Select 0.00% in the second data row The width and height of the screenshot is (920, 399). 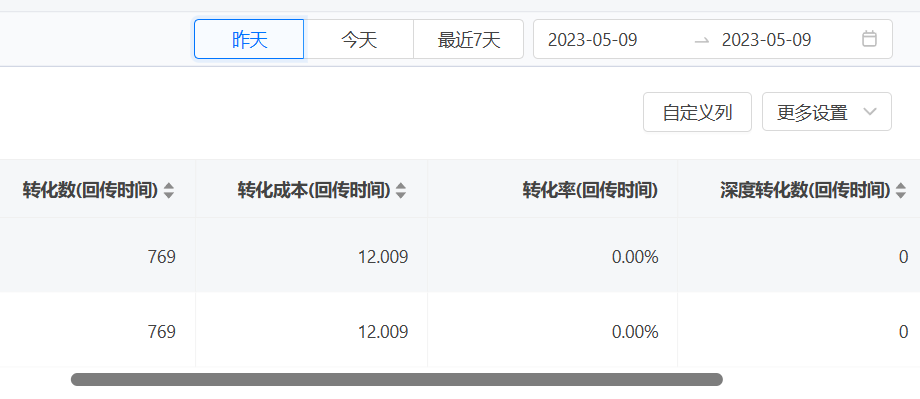coord(635,332)
